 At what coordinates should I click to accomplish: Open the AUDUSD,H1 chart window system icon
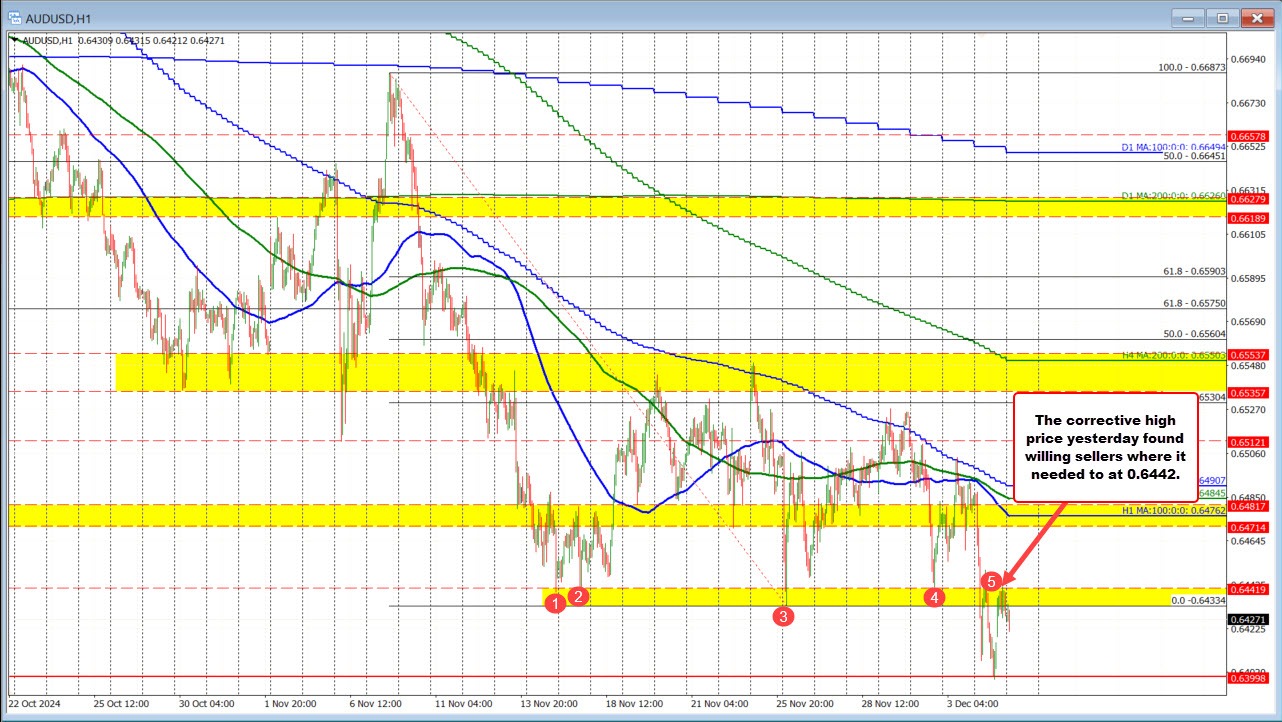16,17
